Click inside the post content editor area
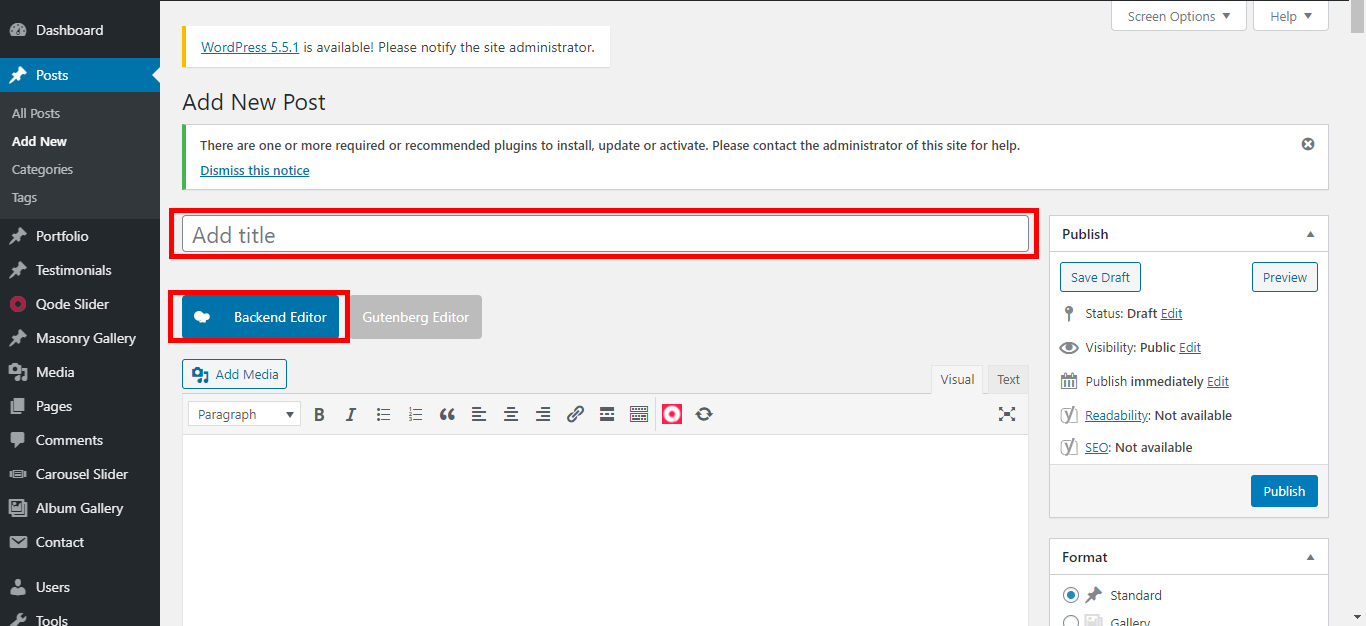The image size is (1366, 626). [605, 530]
